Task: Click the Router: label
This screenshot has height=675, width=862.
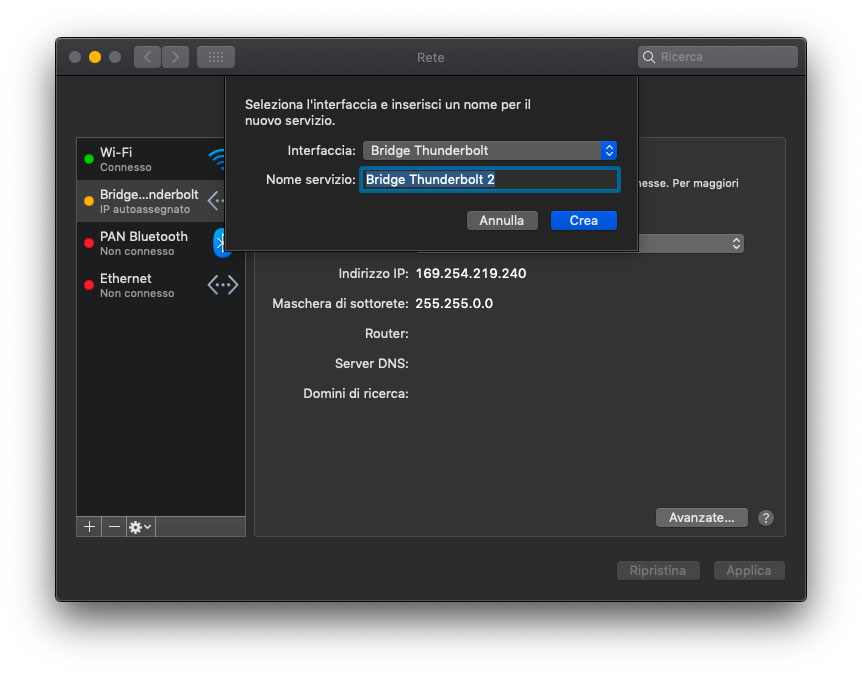Action: click(386, 334)
